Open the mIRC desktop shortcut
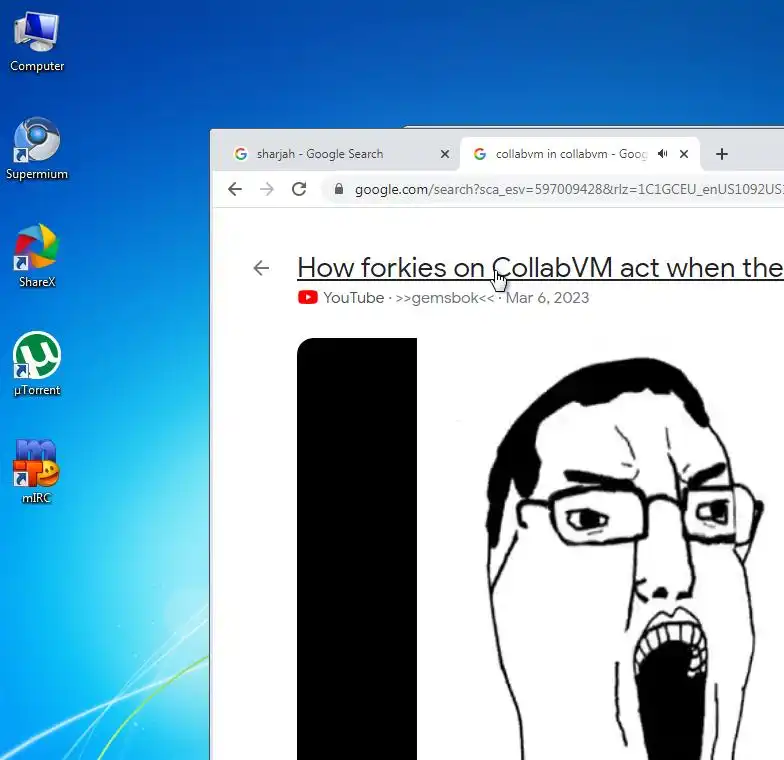 (x=37, y=472)
